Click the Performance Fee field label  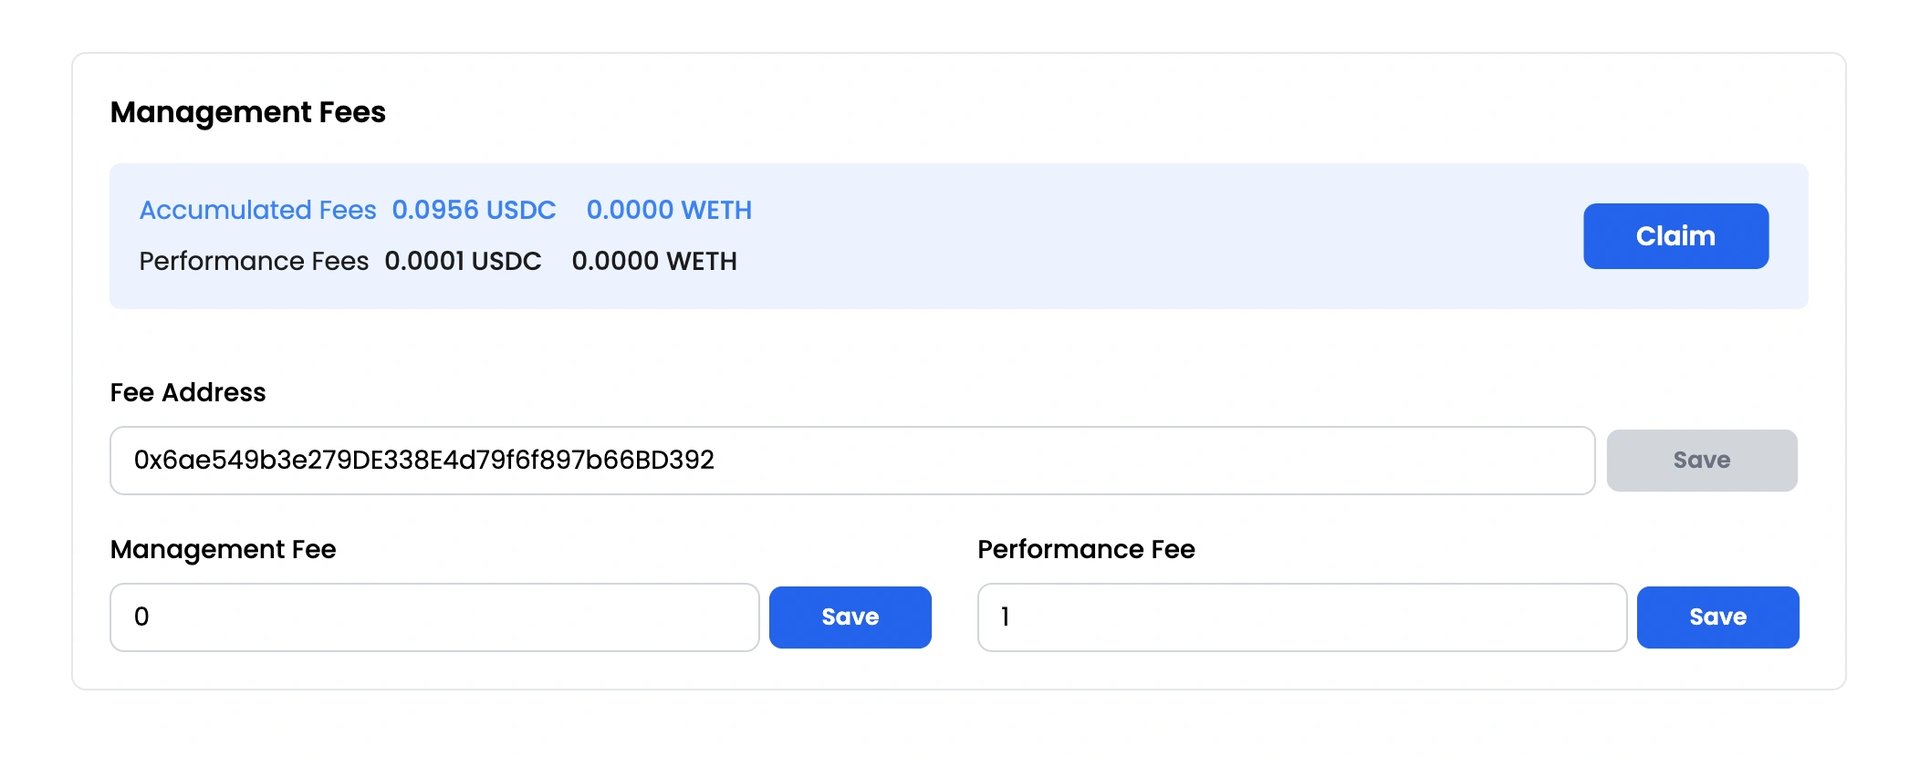click(1086, 549)
